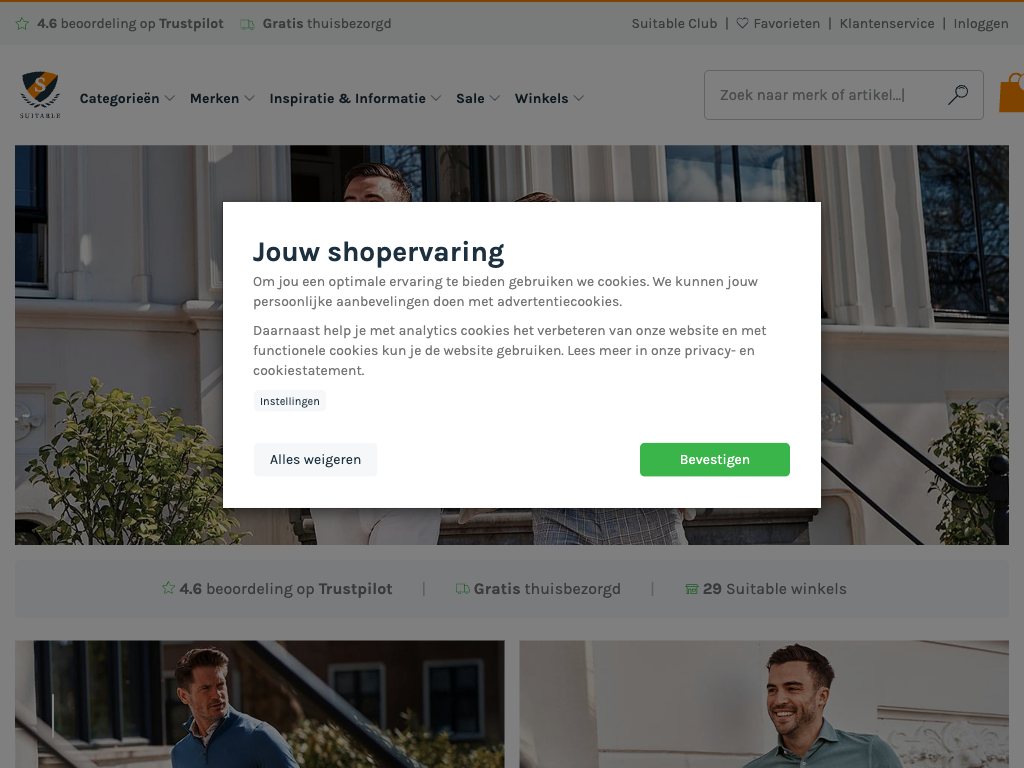
Task: Open the Winkels menu
Action: click(x=549, y=99)
